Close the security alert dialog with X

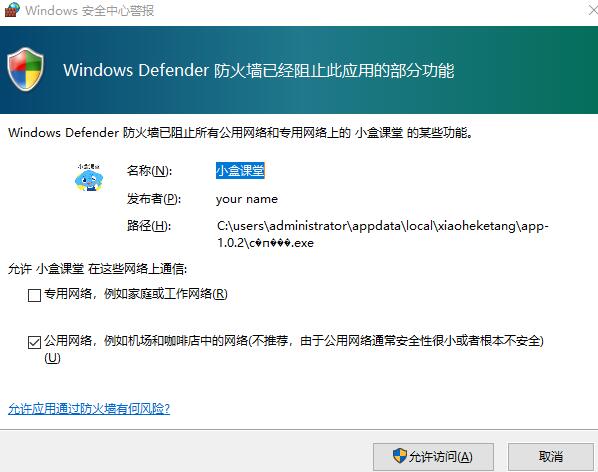tap(593, 10)
